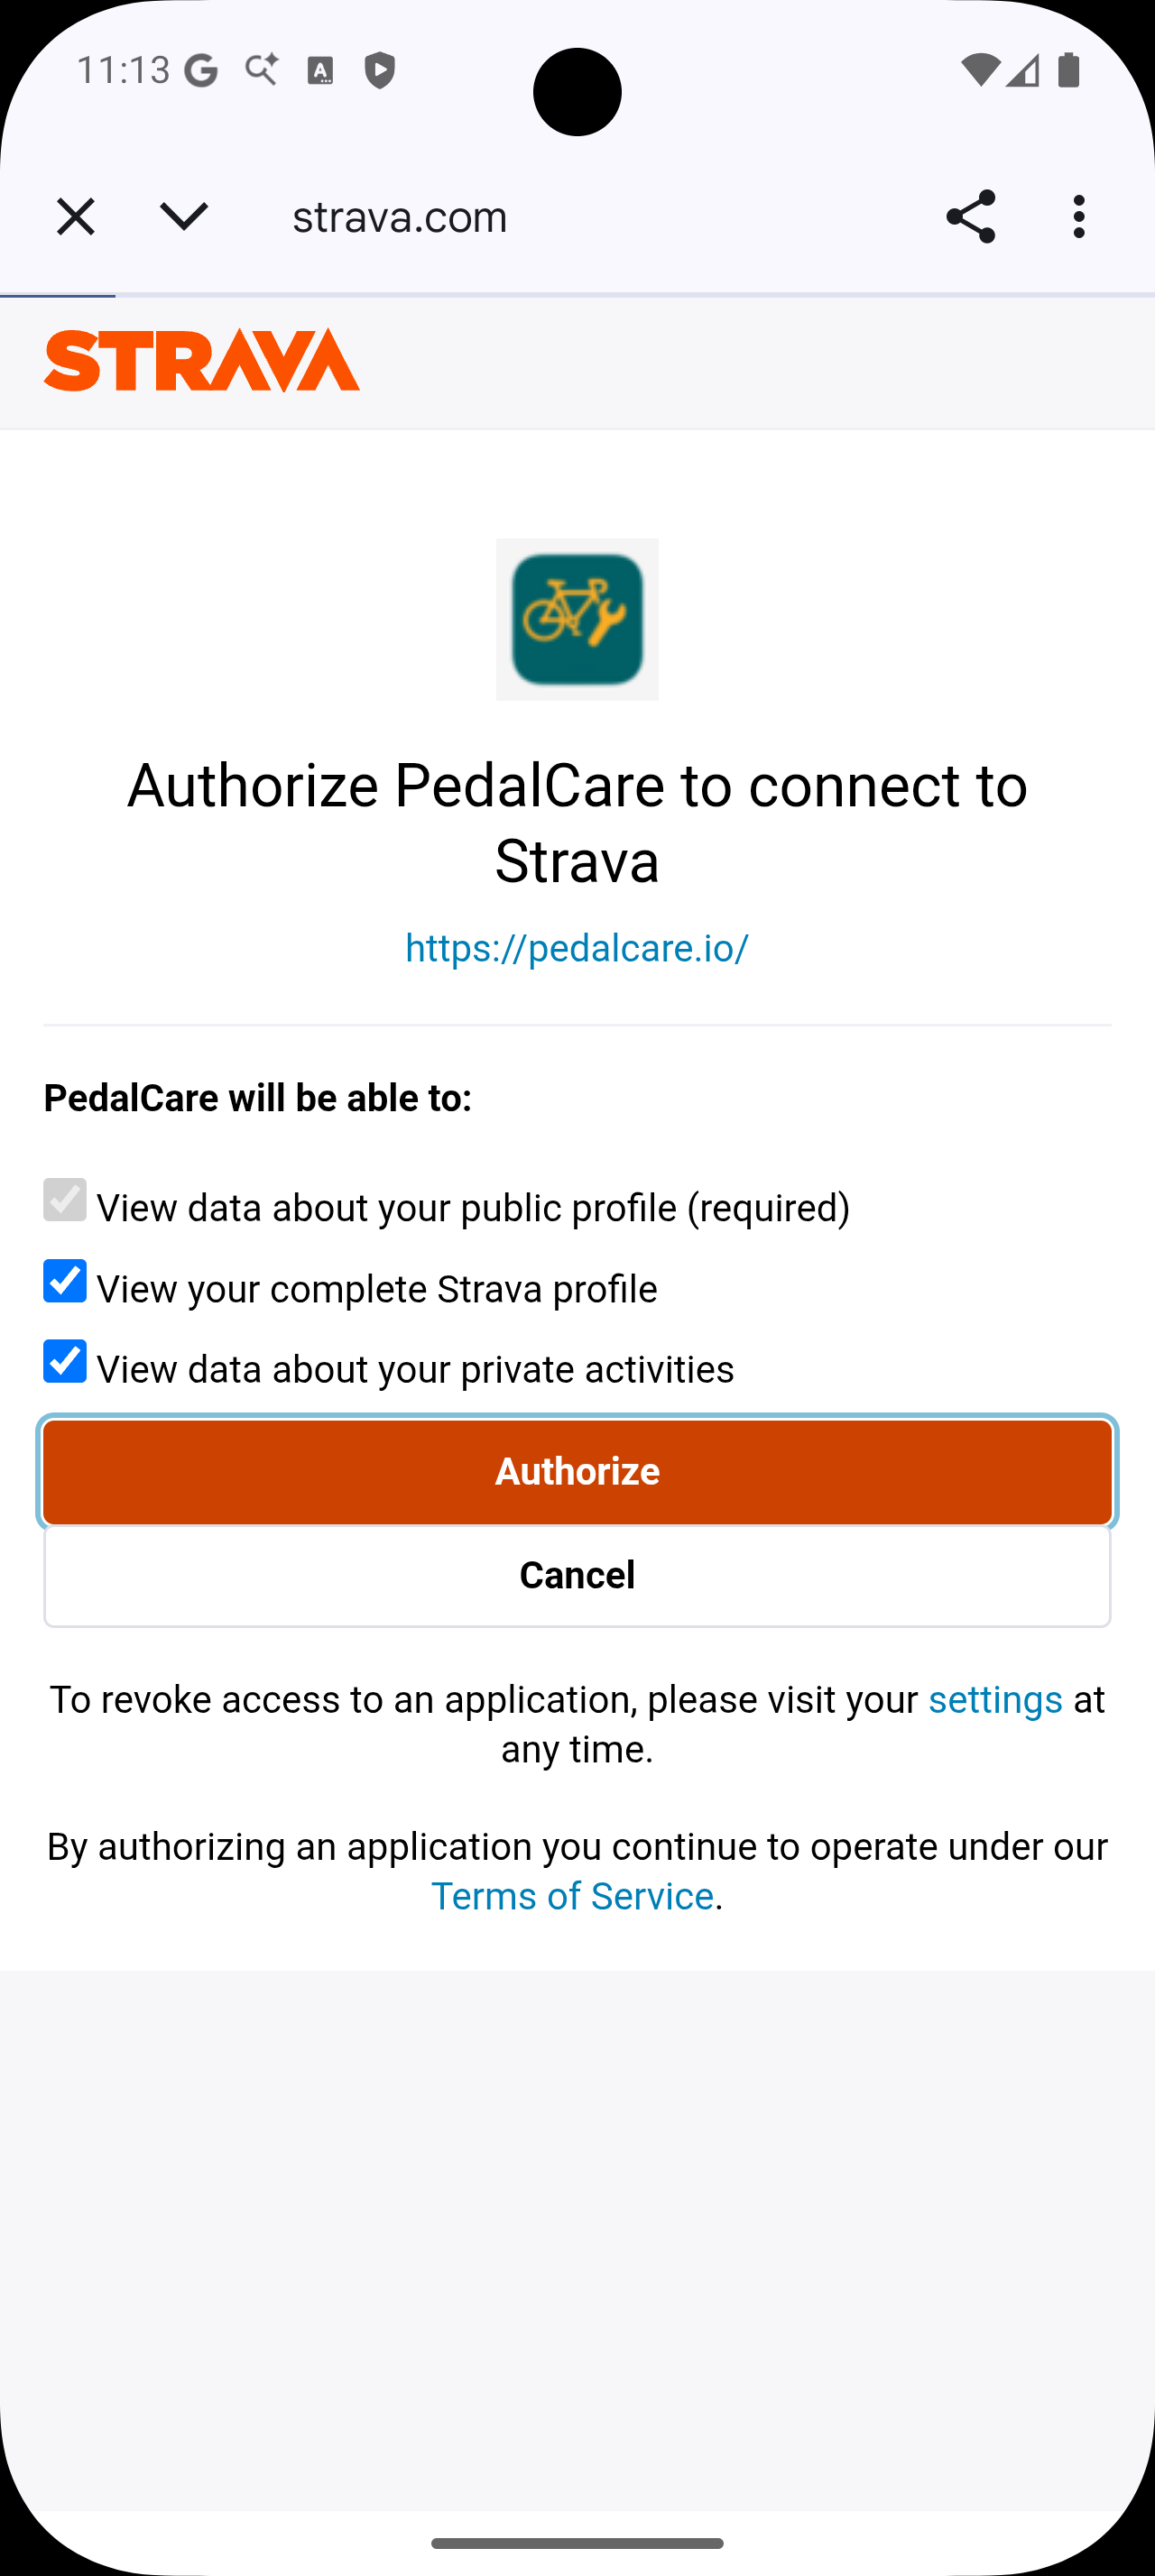
Task: Disable View data about your private activities
Action: coord(64,1362)
